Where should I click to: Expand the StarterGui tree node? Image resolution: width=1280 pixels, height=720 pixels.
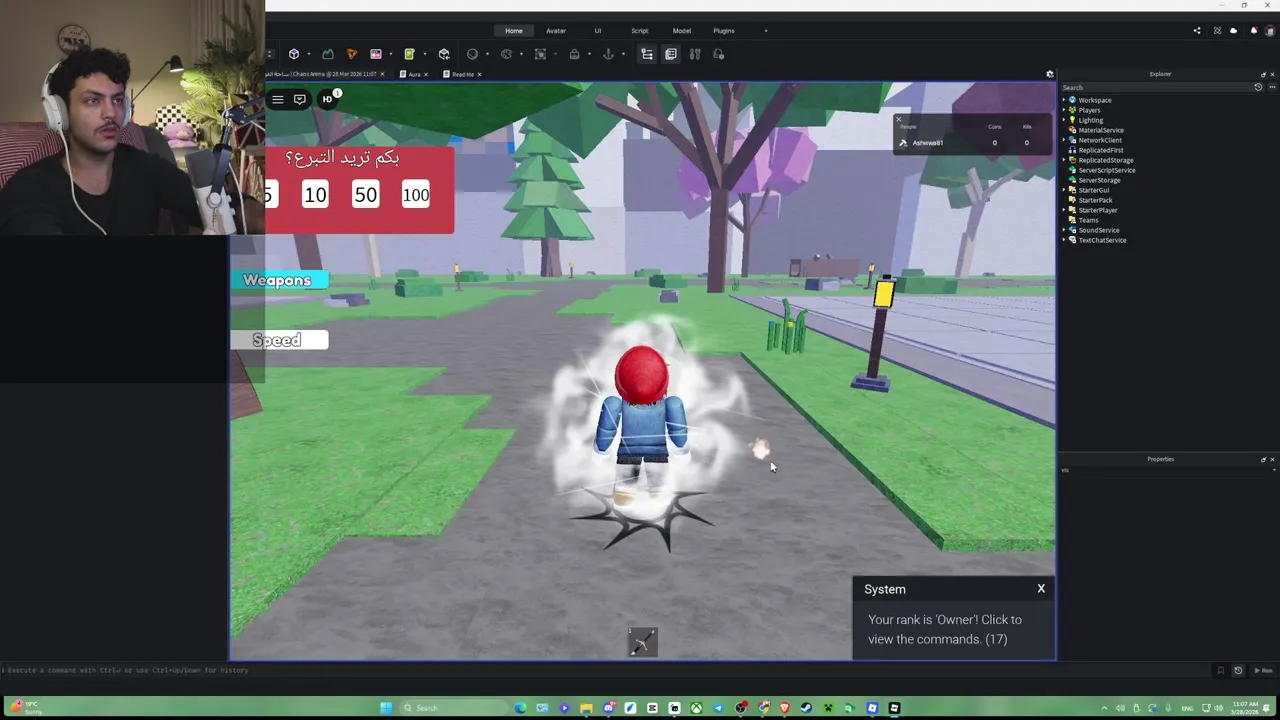tap(1065, 190)
